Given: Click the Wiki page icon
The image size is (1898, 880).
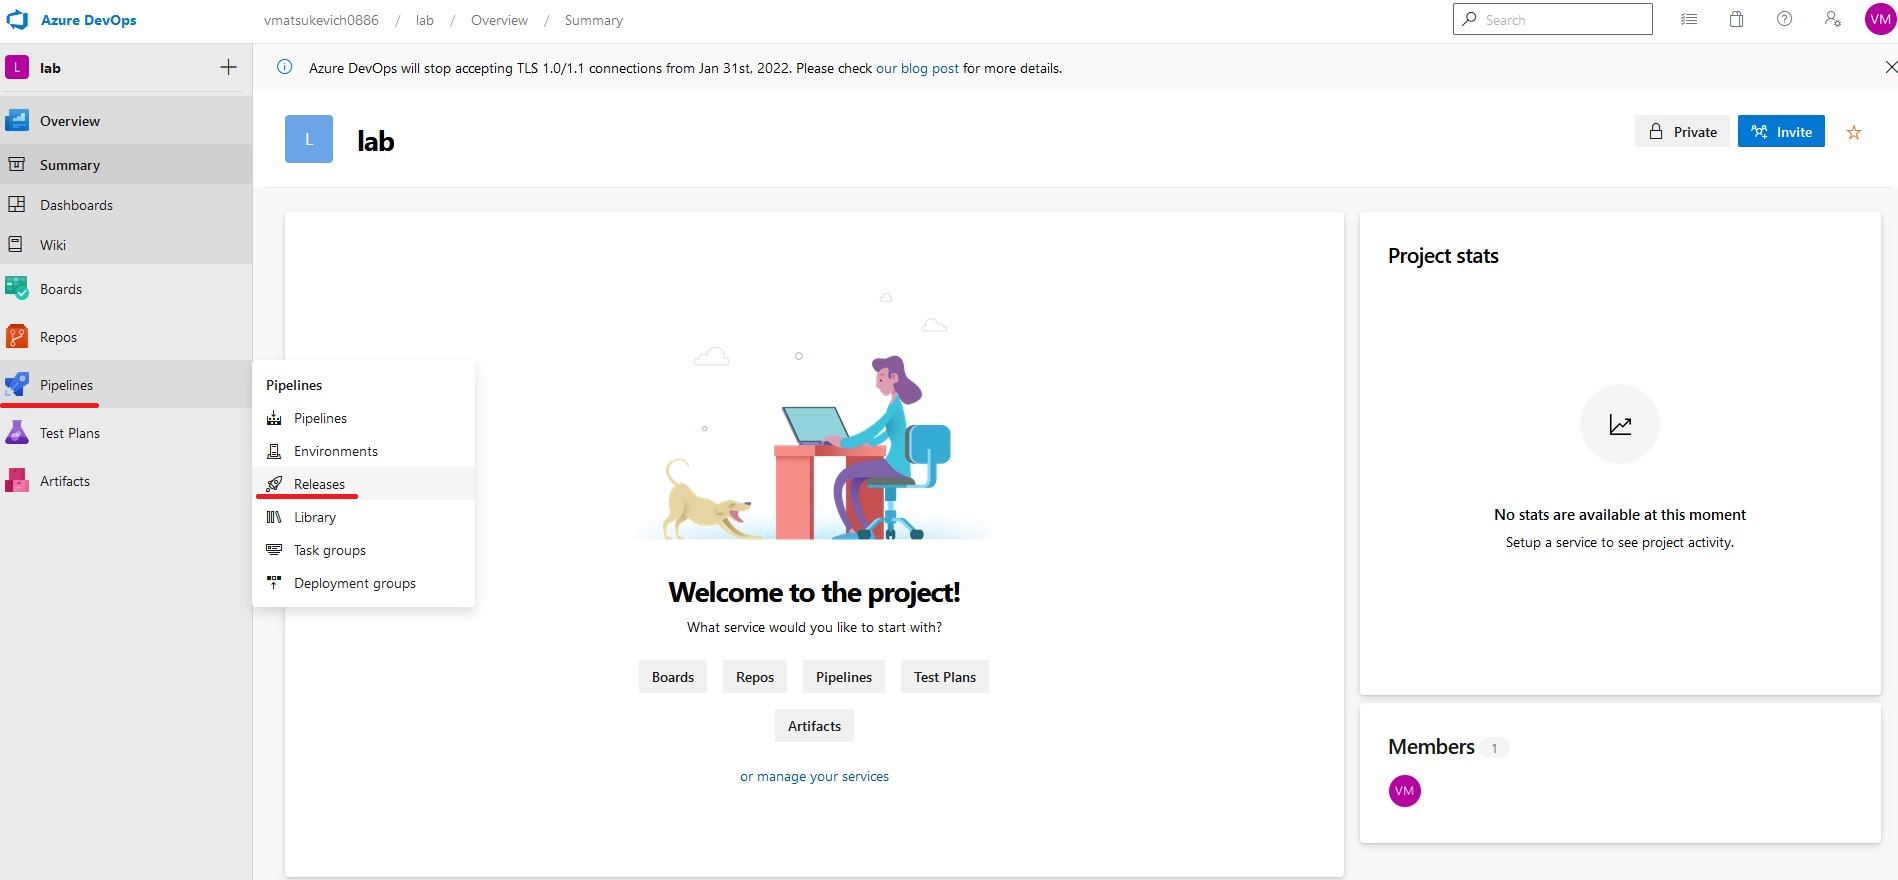Looking at the screenshot, I should tap(16, 244).
